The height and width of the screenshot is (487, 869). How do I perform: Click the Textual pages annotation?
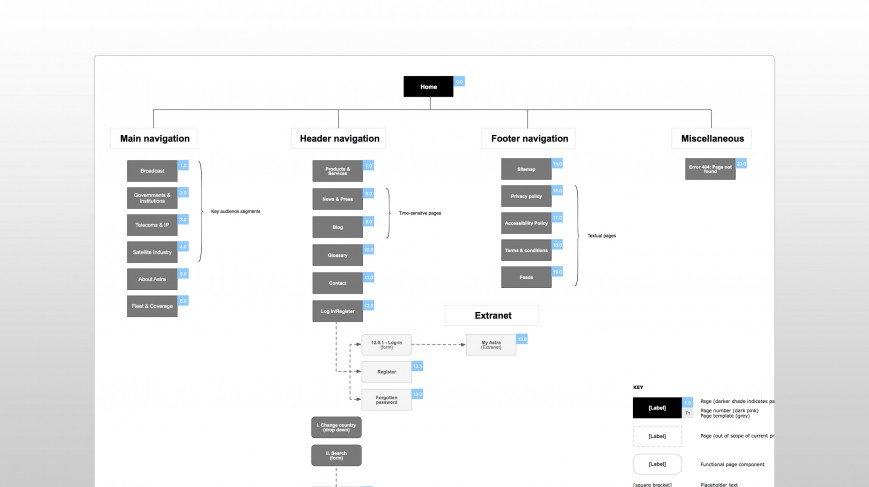point(602,236)
